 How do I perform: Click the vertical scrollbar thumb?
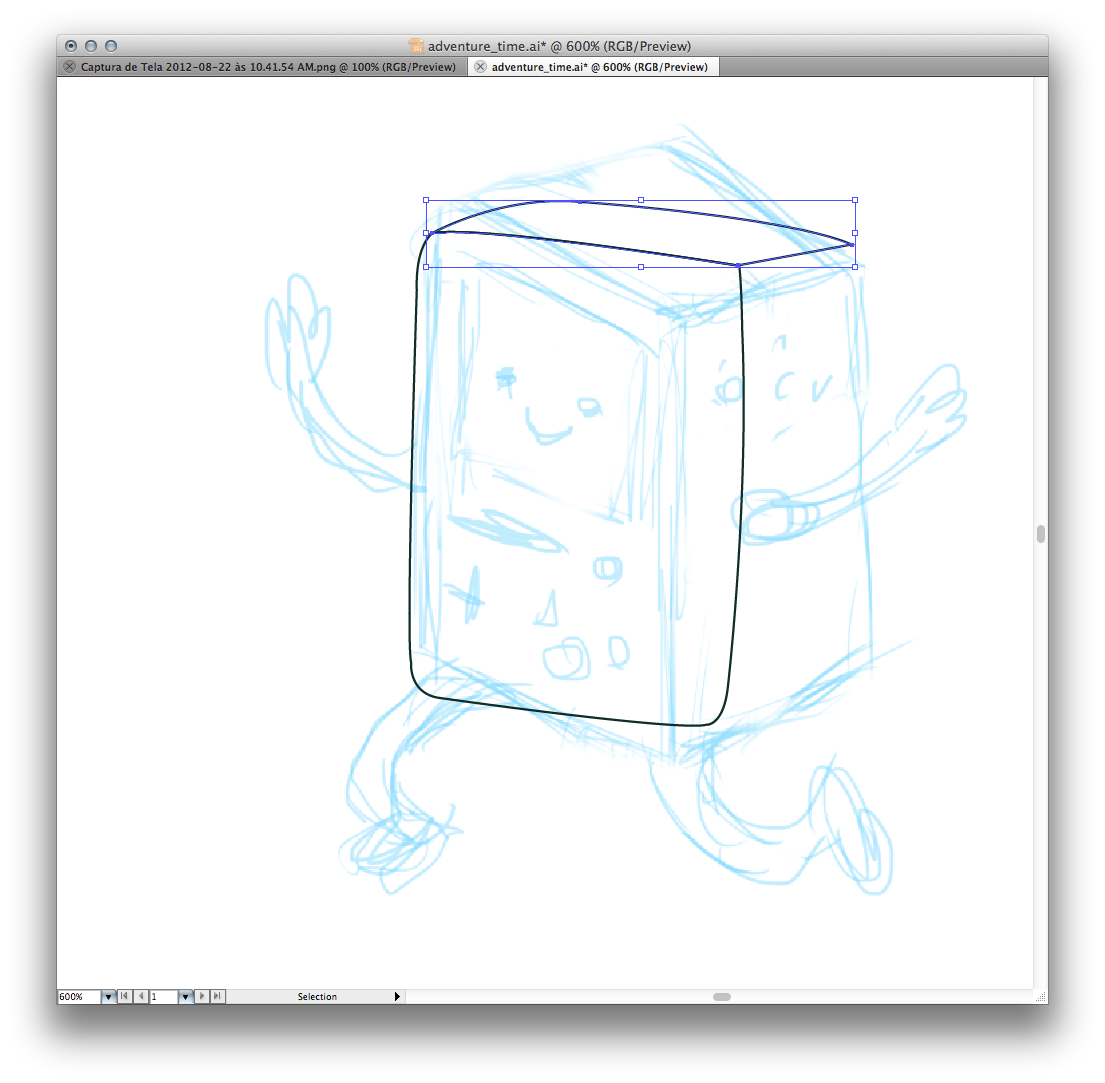click(x=1040, y=534)
